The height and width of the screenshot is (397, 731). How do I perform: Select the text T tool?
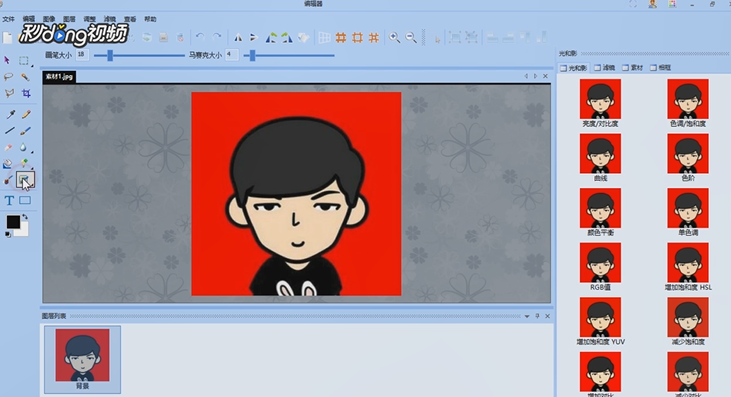click(9, 201)
